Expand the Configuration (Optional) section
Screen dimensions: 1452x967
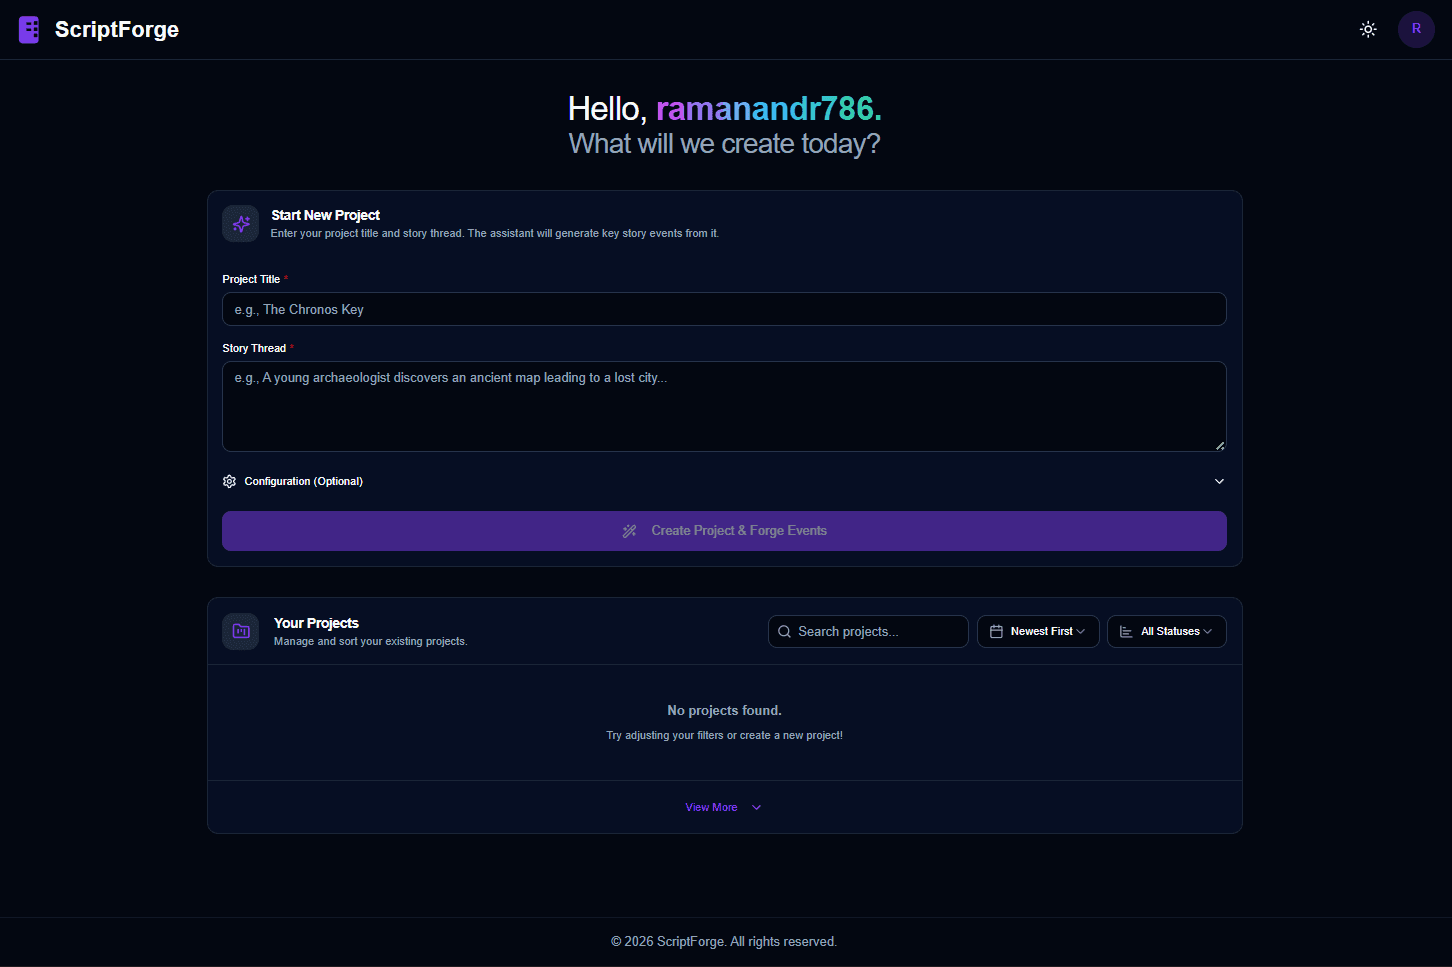pos(304,482)
